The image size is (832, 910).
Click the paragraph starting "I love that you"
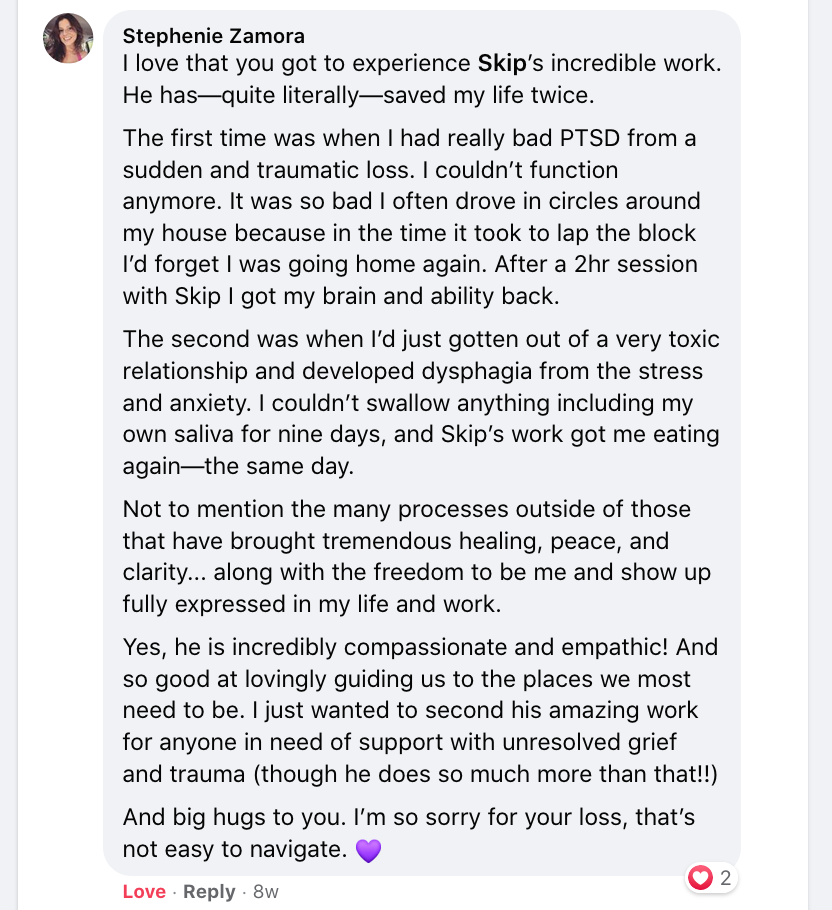(x=420, y=80)
